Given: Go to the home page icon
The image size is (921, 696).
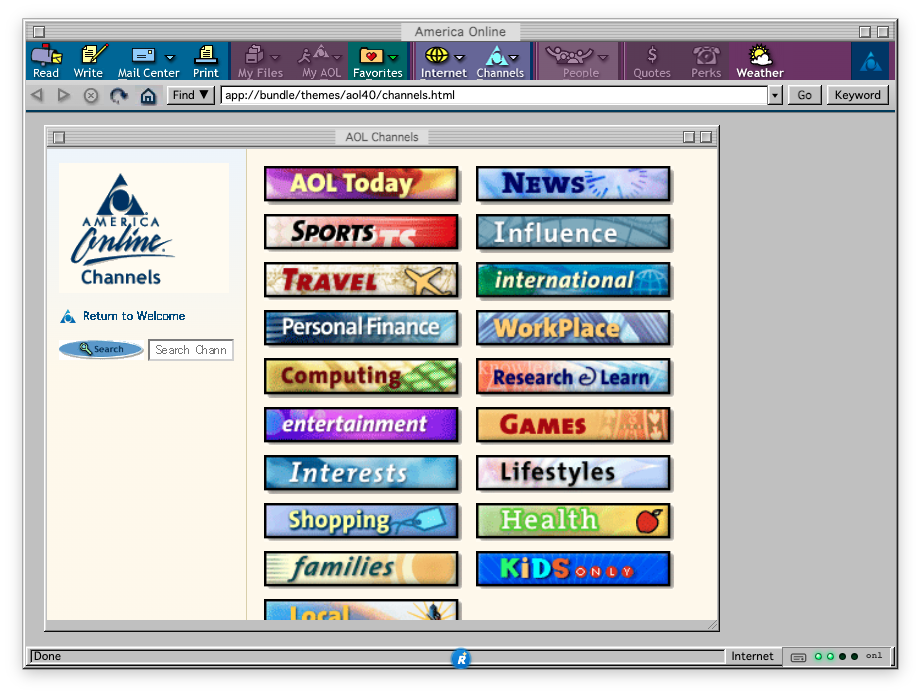Looking at the screenshot, I should tap(148, 95).
